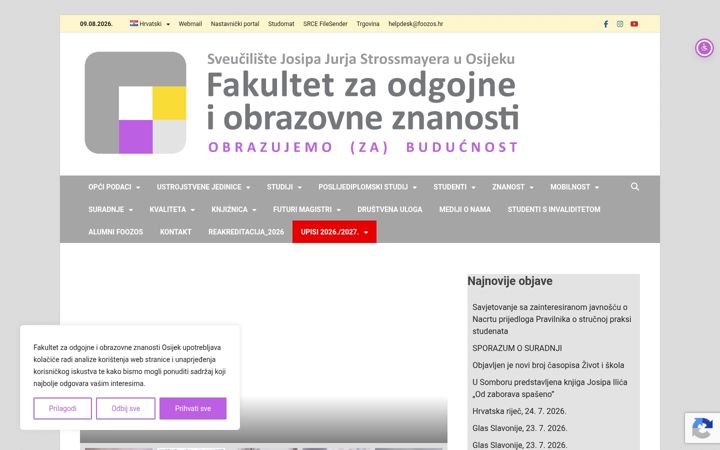Open the Kontakt menu item
The height and width of the screenshot is (450, 720).
[x=175, y=232]
